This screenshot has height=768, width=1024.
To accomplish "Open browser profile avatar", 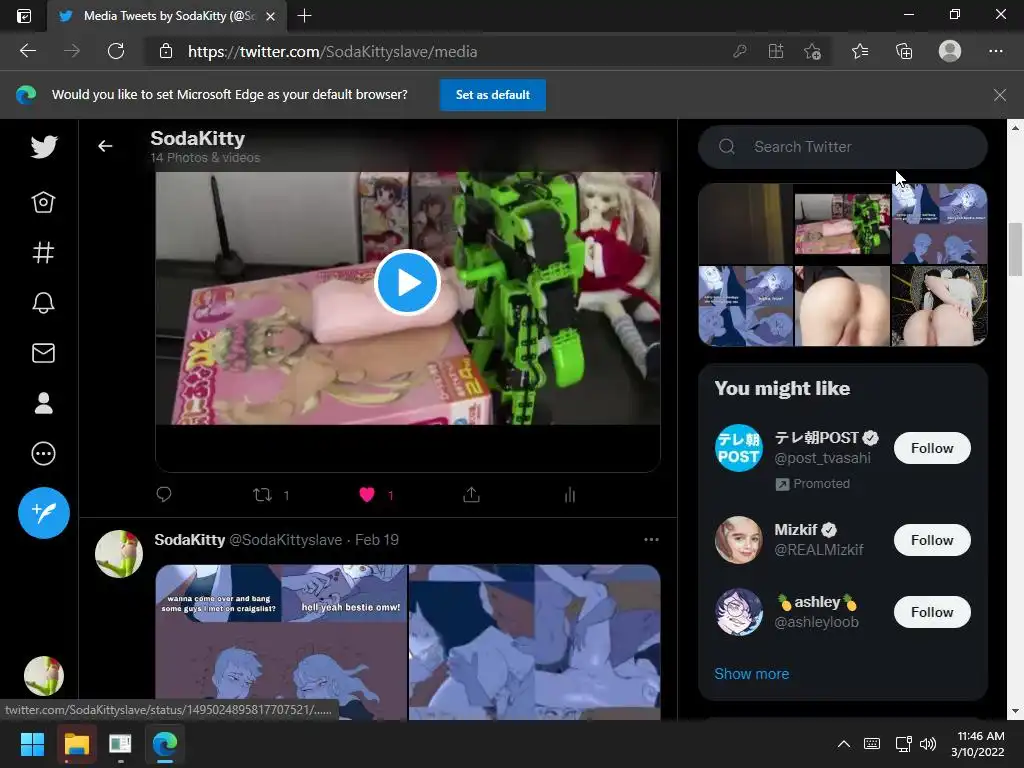I will pos(950,51).
